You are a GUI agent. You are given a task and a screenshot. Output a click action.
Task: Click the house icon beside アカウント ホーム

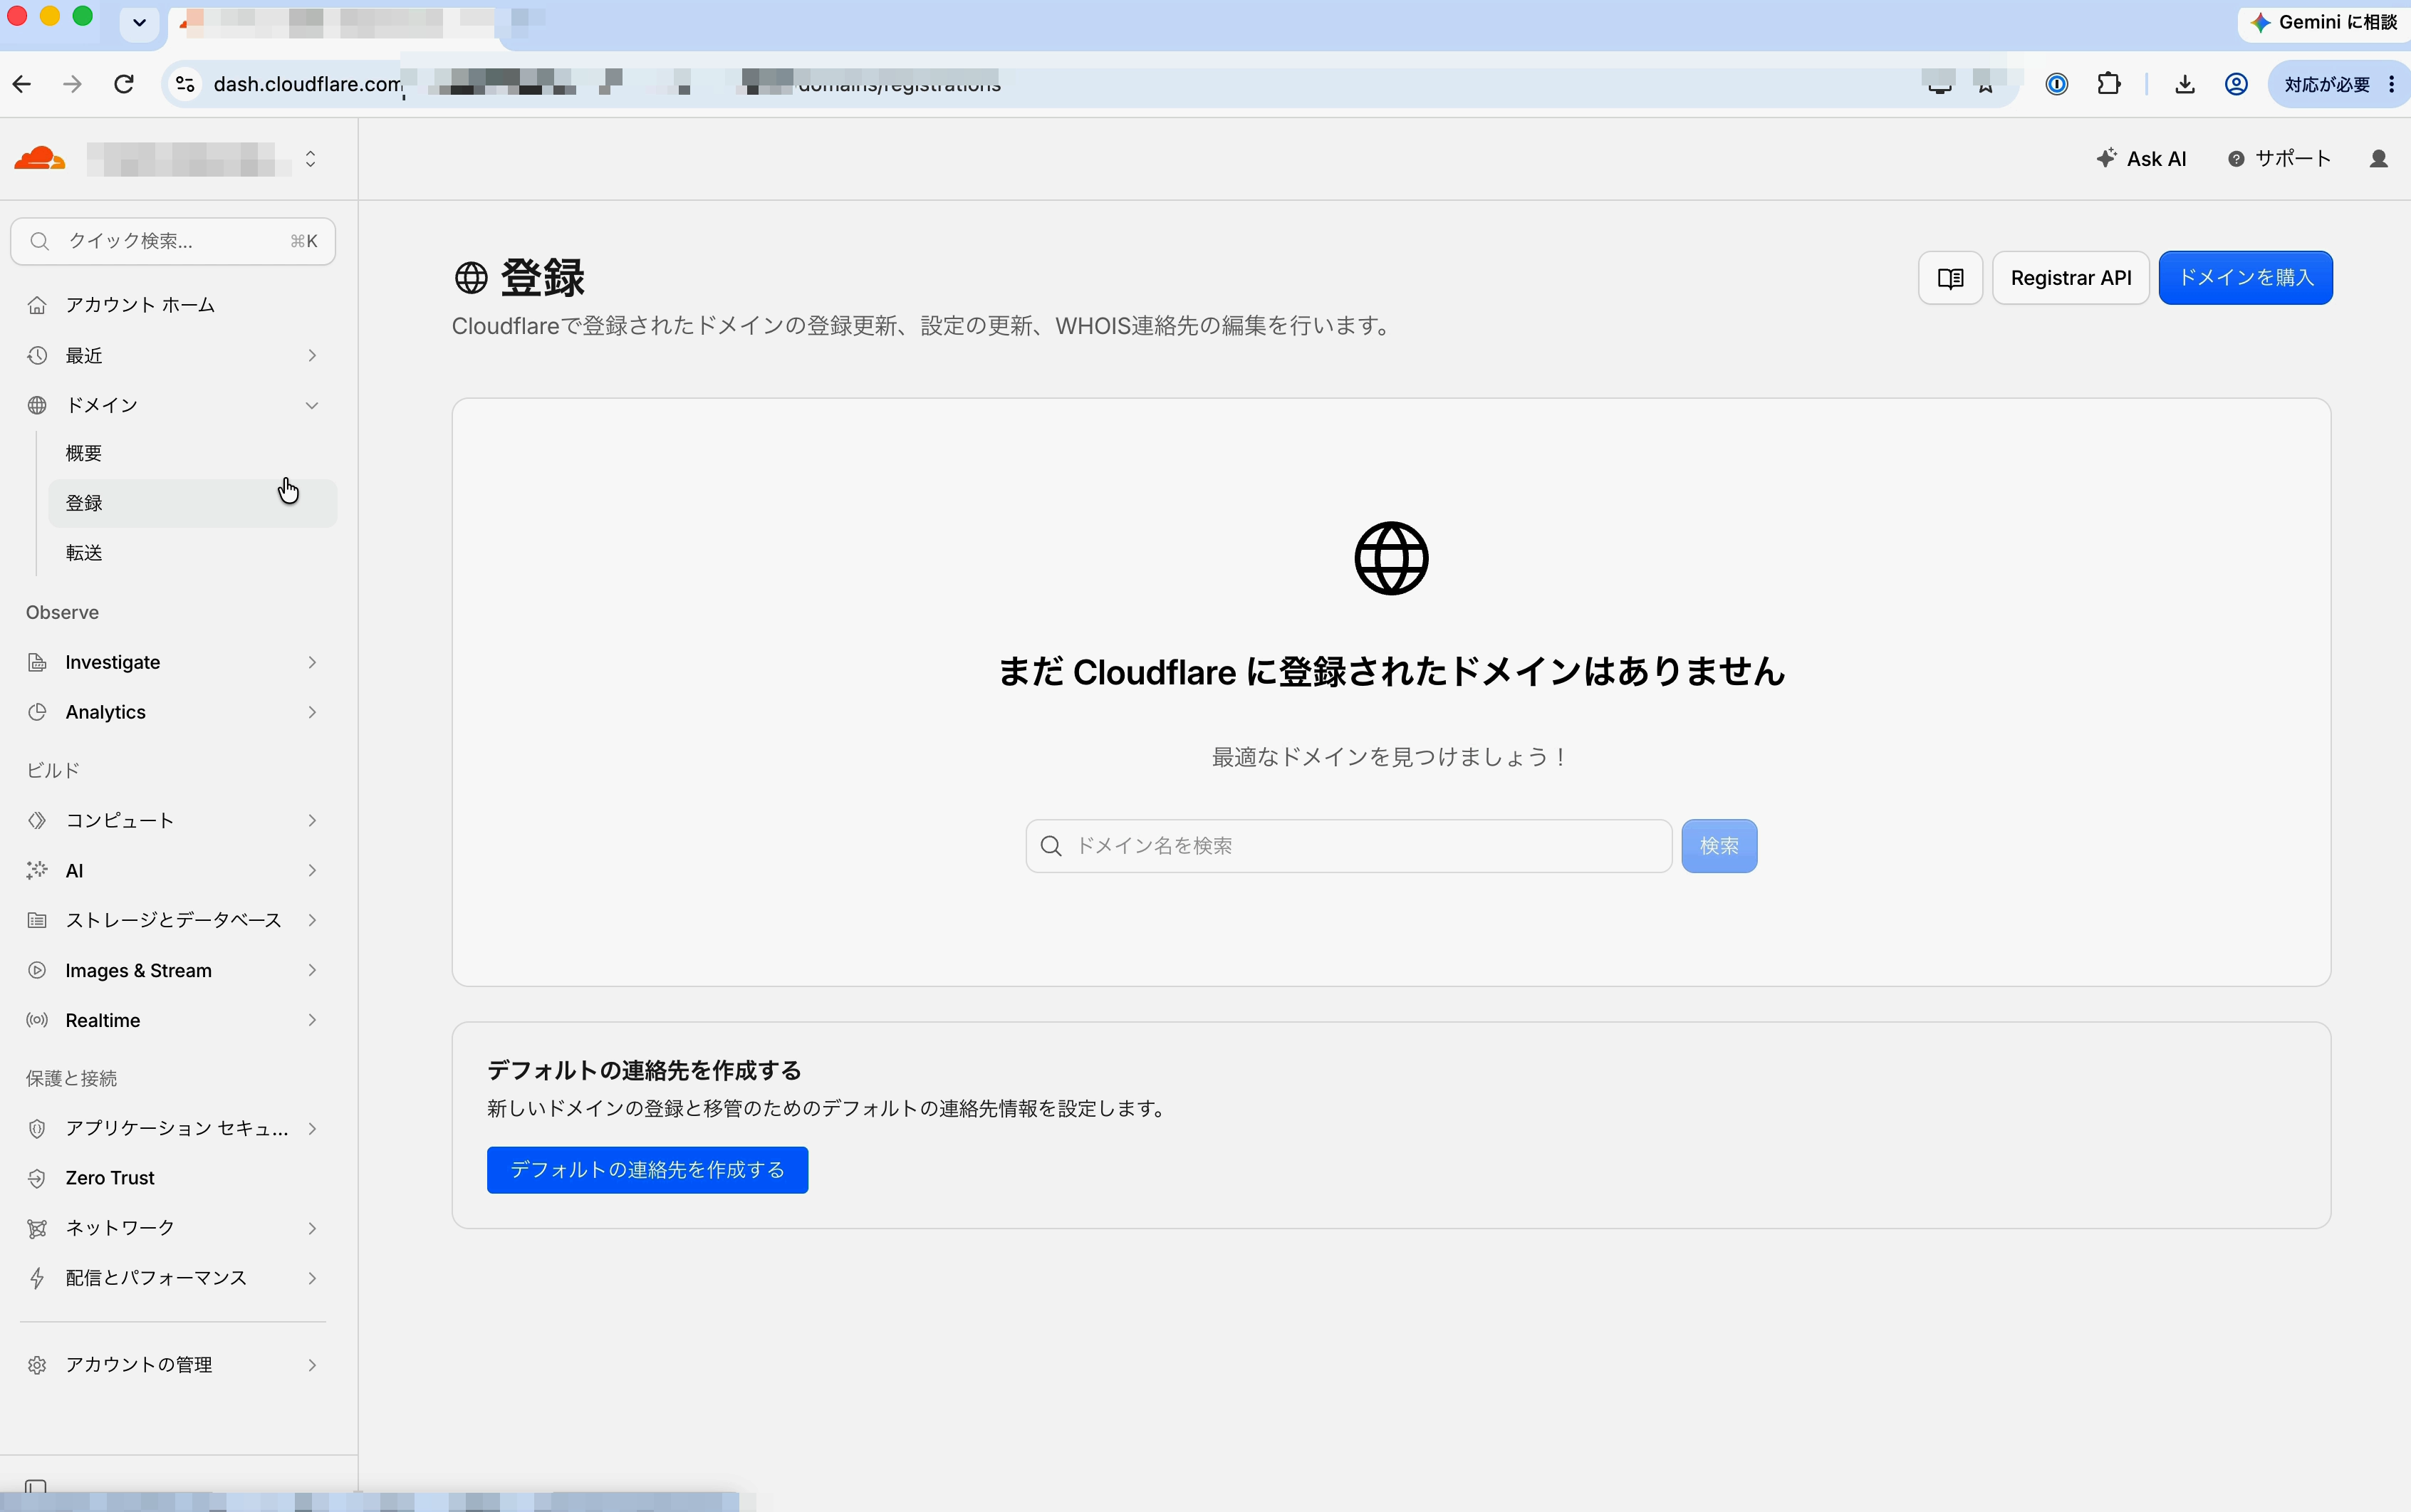[37, 305]
